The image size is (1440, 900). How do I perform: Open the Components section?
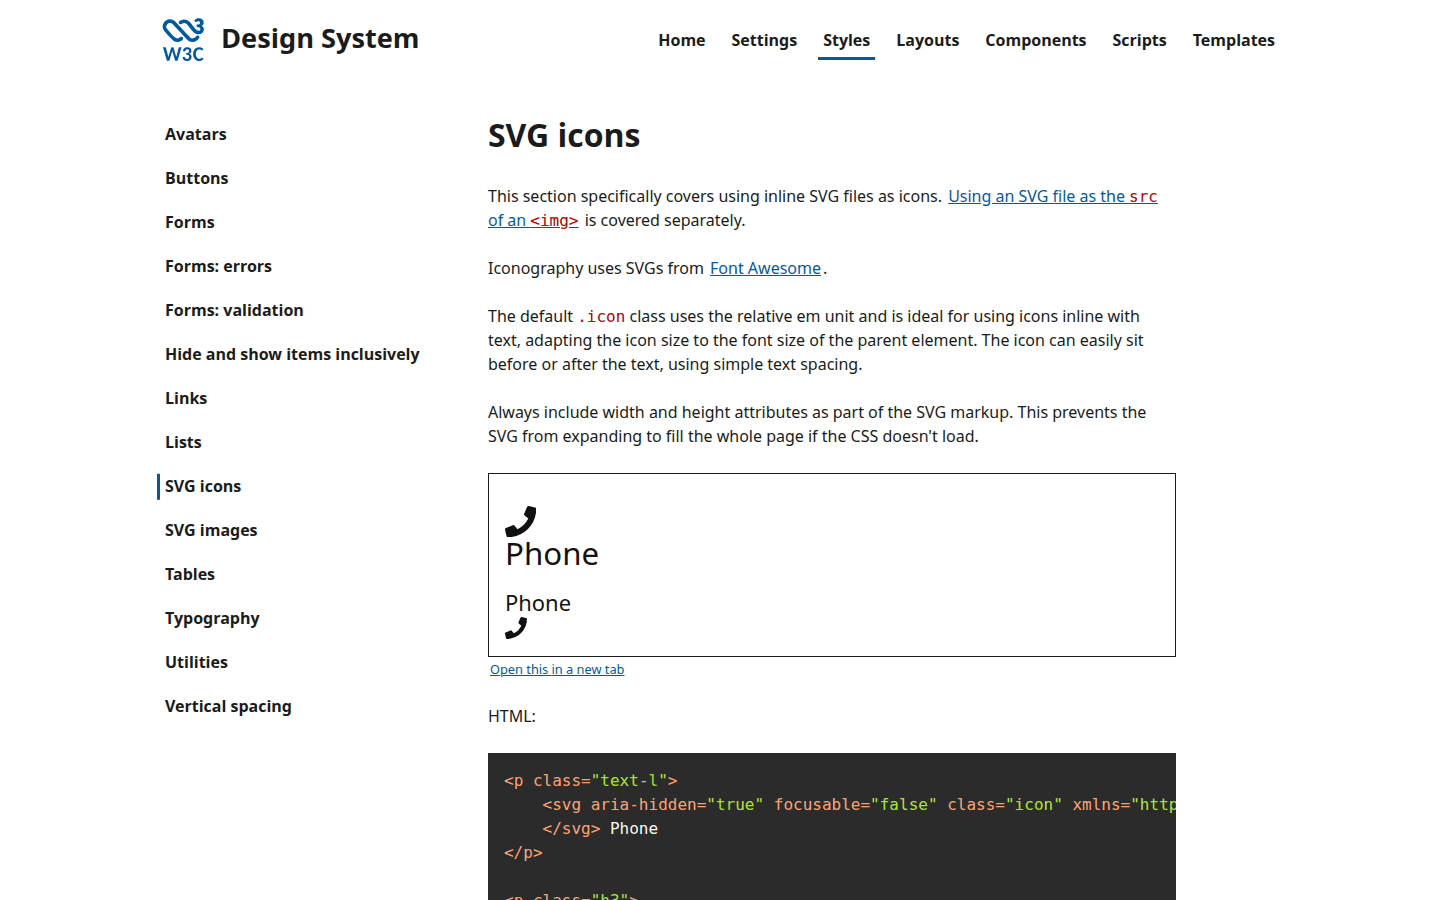(1035, 40)
